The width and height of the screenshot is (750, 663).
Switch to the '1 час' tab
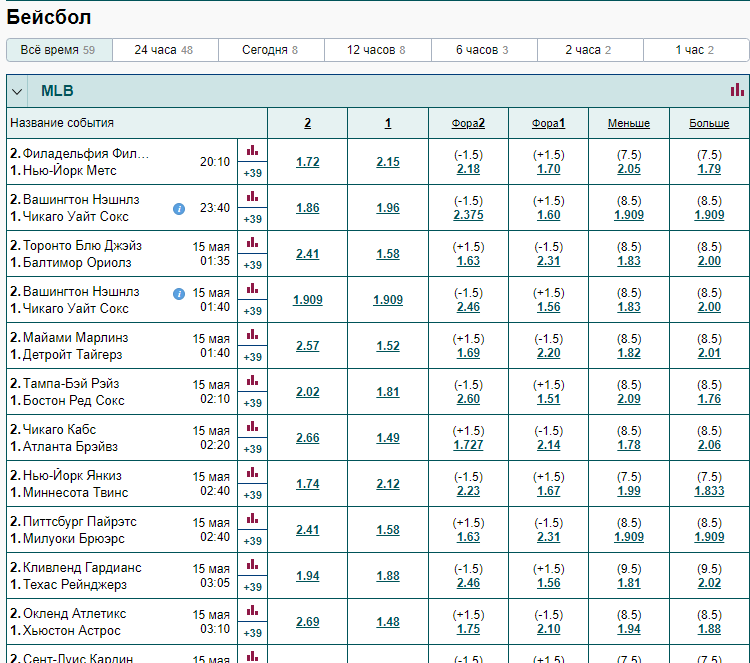tap(696, 50)
